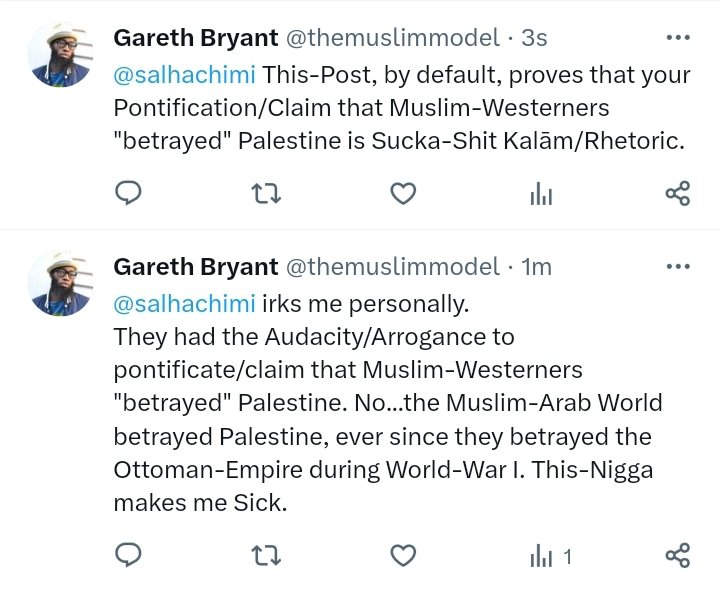The height and width of the screenshot is (591, 720).
Task: Open @themuslimmodel handle on first post
Action: click(393, 39)
